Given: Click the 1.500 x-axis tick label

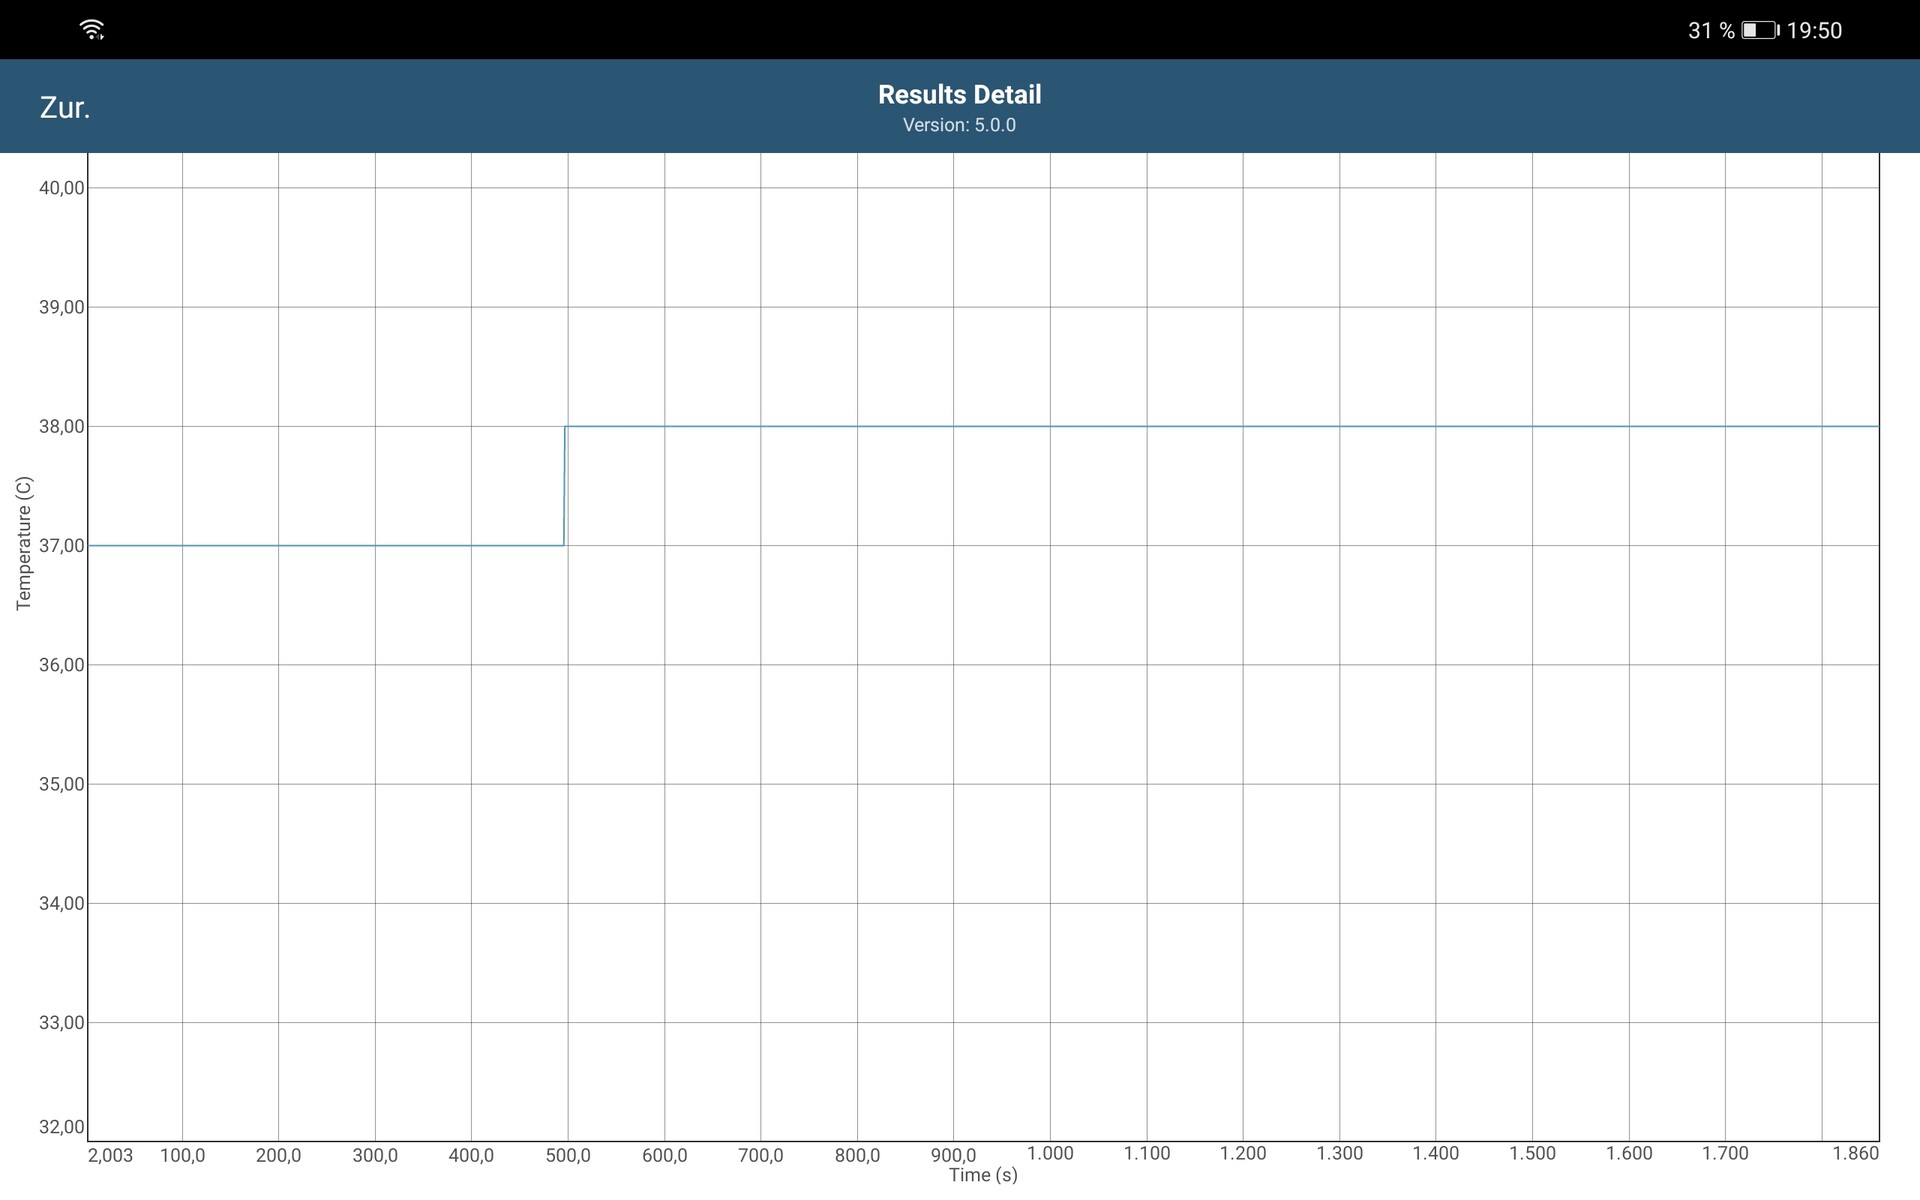Looking at the screenshot, I should [x=1532, y=1153].
